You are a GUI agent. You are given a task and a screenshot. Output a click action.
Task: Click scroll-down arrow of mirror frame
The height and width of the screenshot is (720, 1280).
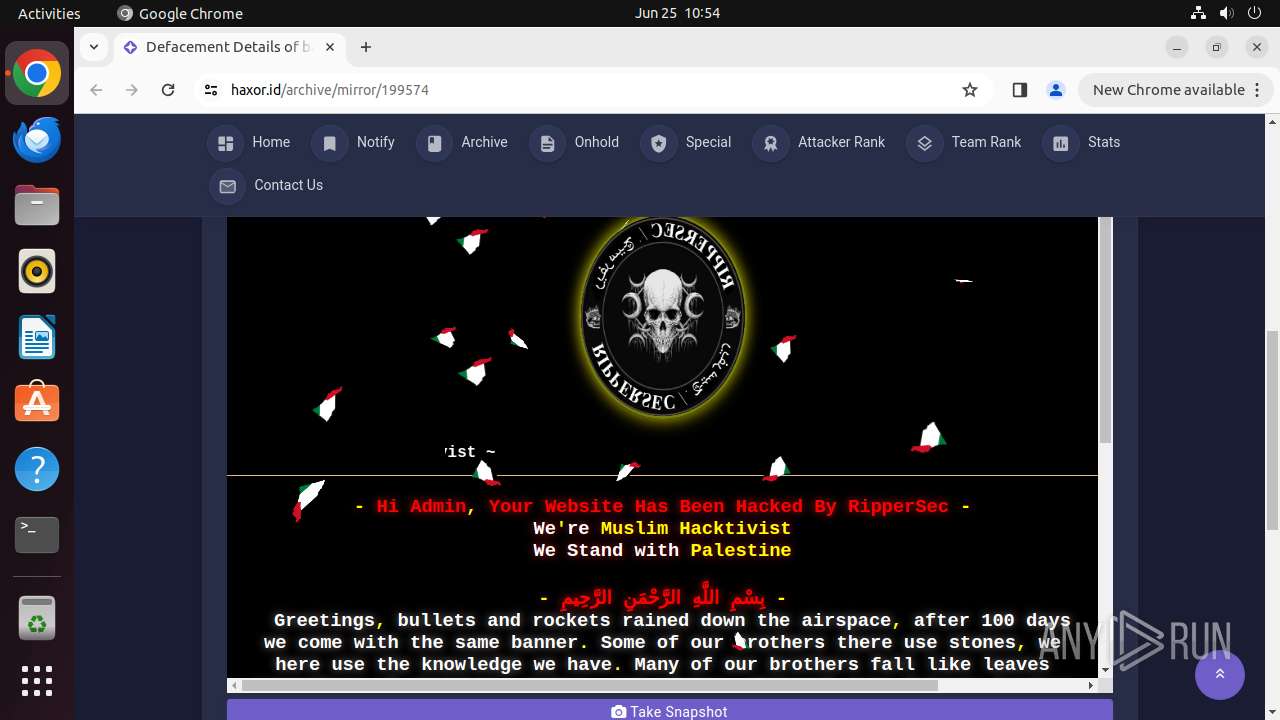tap(1105, 670)
